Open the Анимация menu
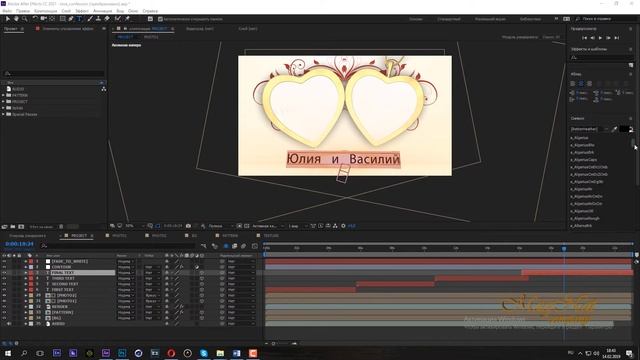This screenshot has width=640, height=360. click(102, 11)
